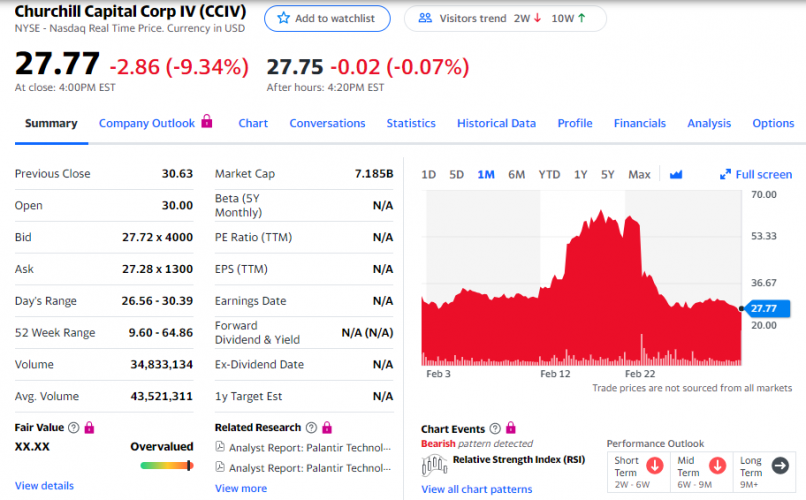This screenshot has width=806, height=500.
Task: Click the Avg. Volume value 43,521,311
Action: click(x=161, y=396)
